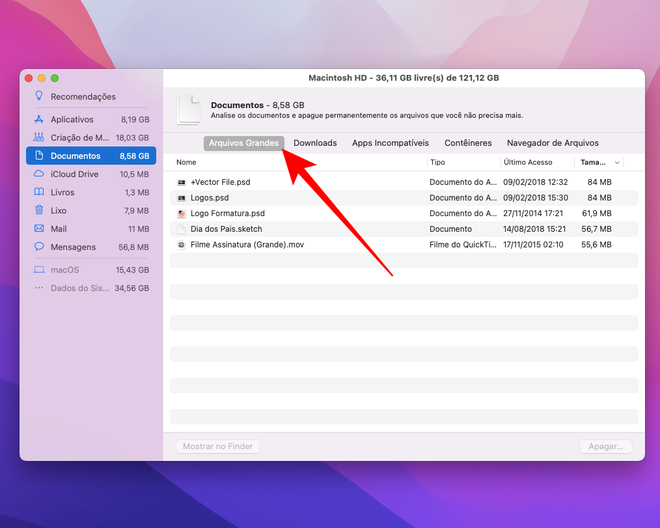The image size is (660, 528).
Task: Click the 55,6 MB size value
Action: [x=596, y=245]
